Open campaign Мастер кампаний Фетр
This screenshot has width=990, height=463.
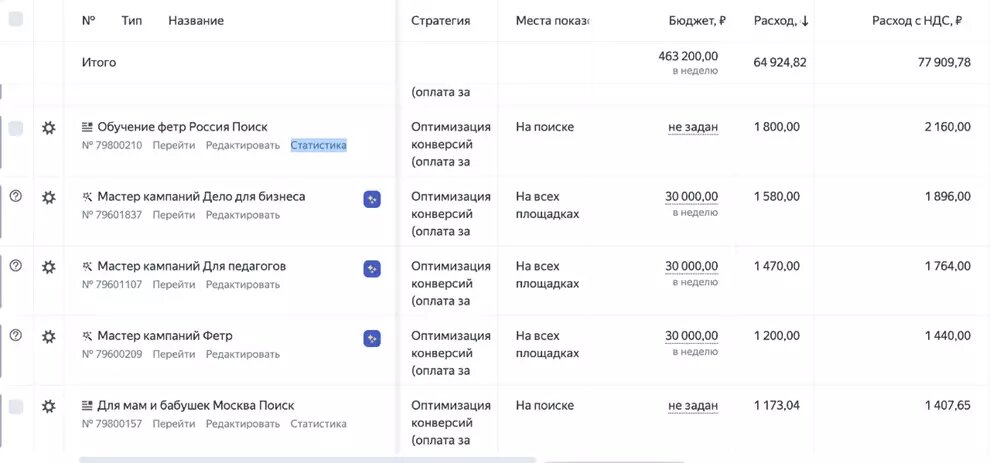pos(165,335)
